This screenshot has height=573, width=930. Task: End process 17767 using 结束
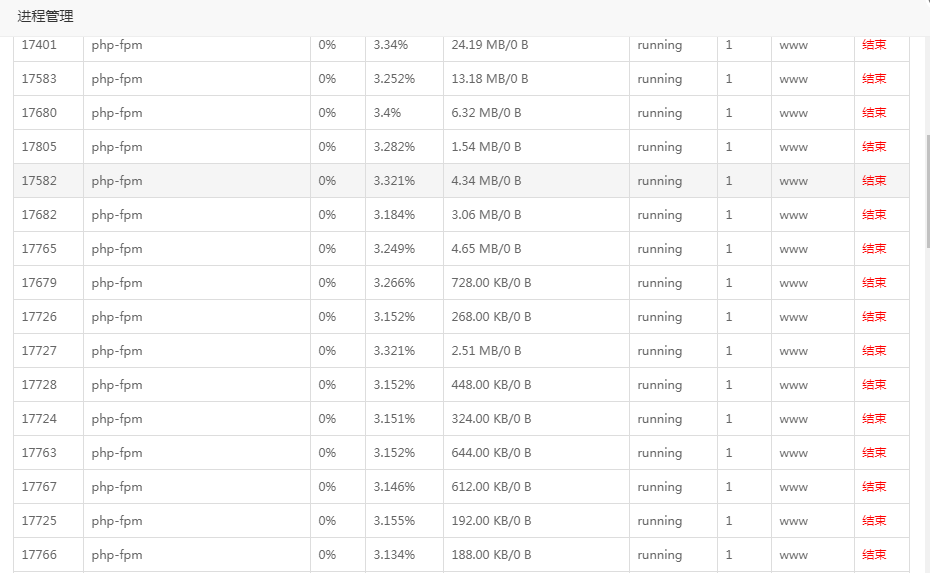click(x=874, y=486)
